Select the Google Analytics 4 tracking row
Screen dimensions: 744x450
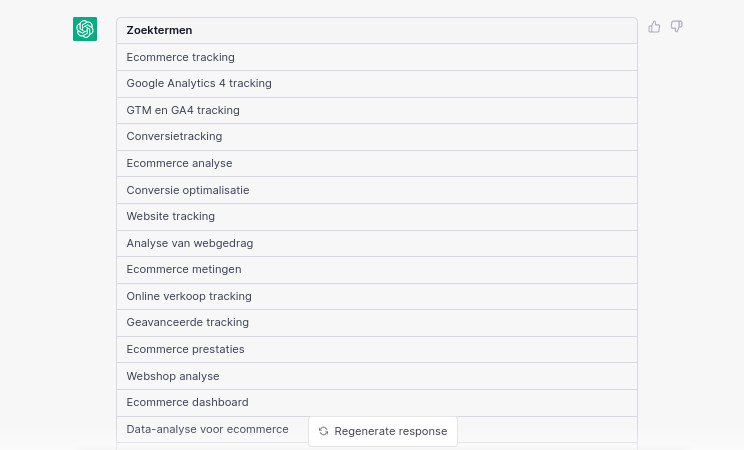coord(377,84)
